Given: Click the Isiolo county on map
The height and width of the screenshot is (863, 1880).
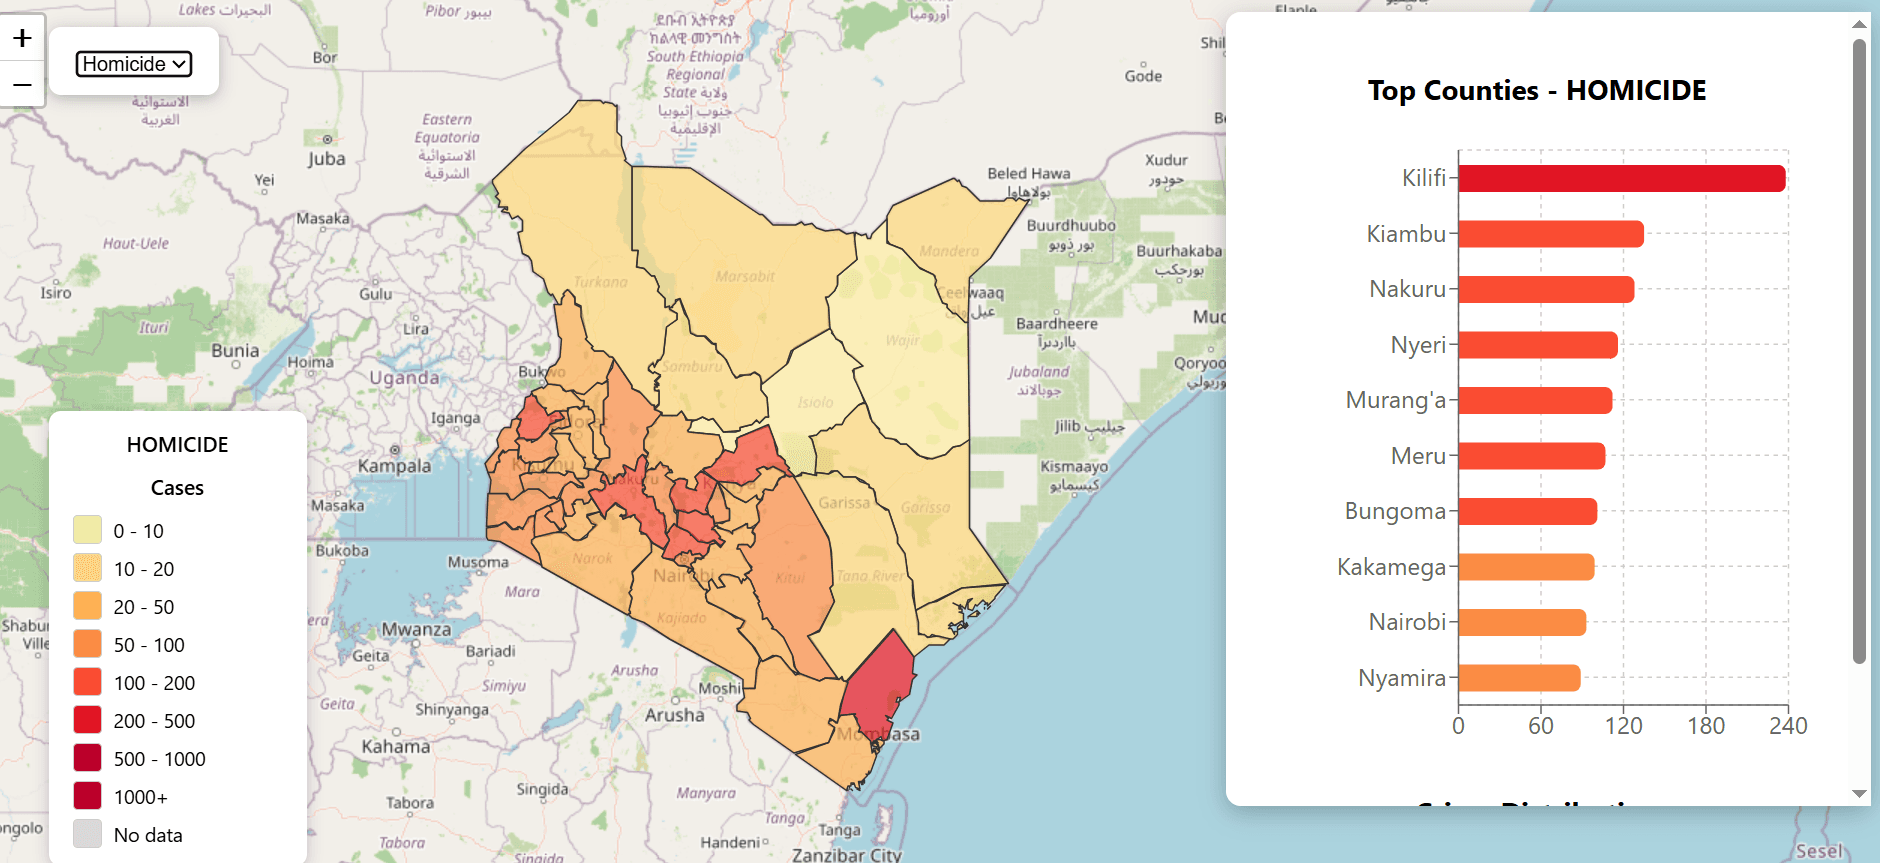Looking at the screenshot, I should pos(815,402).
